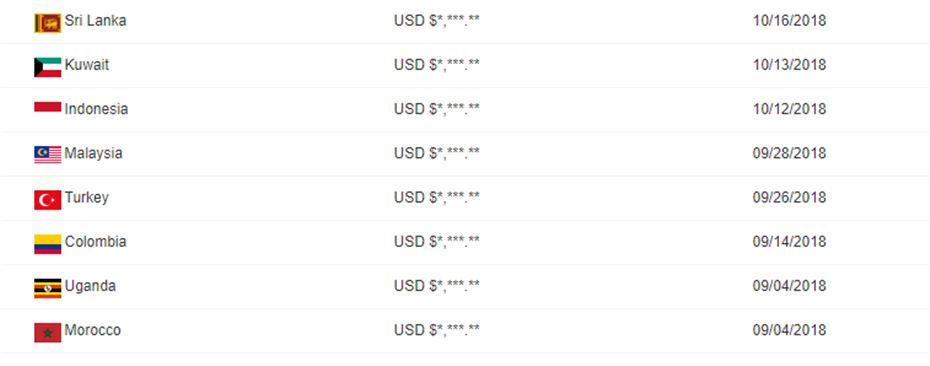The image size is (930, 366).
Task: Select the Sri Lanka country name
Action: (x=95, y=21)
